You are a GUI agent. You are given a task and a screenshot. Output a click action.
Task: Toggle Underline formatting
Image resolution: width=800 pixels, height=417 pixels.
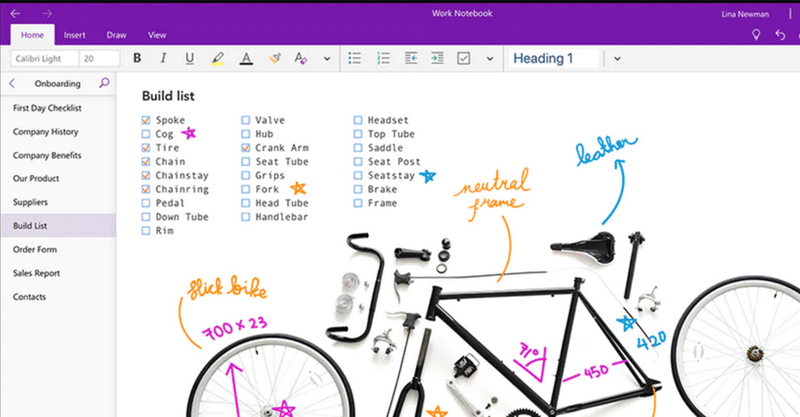[189, 58]
